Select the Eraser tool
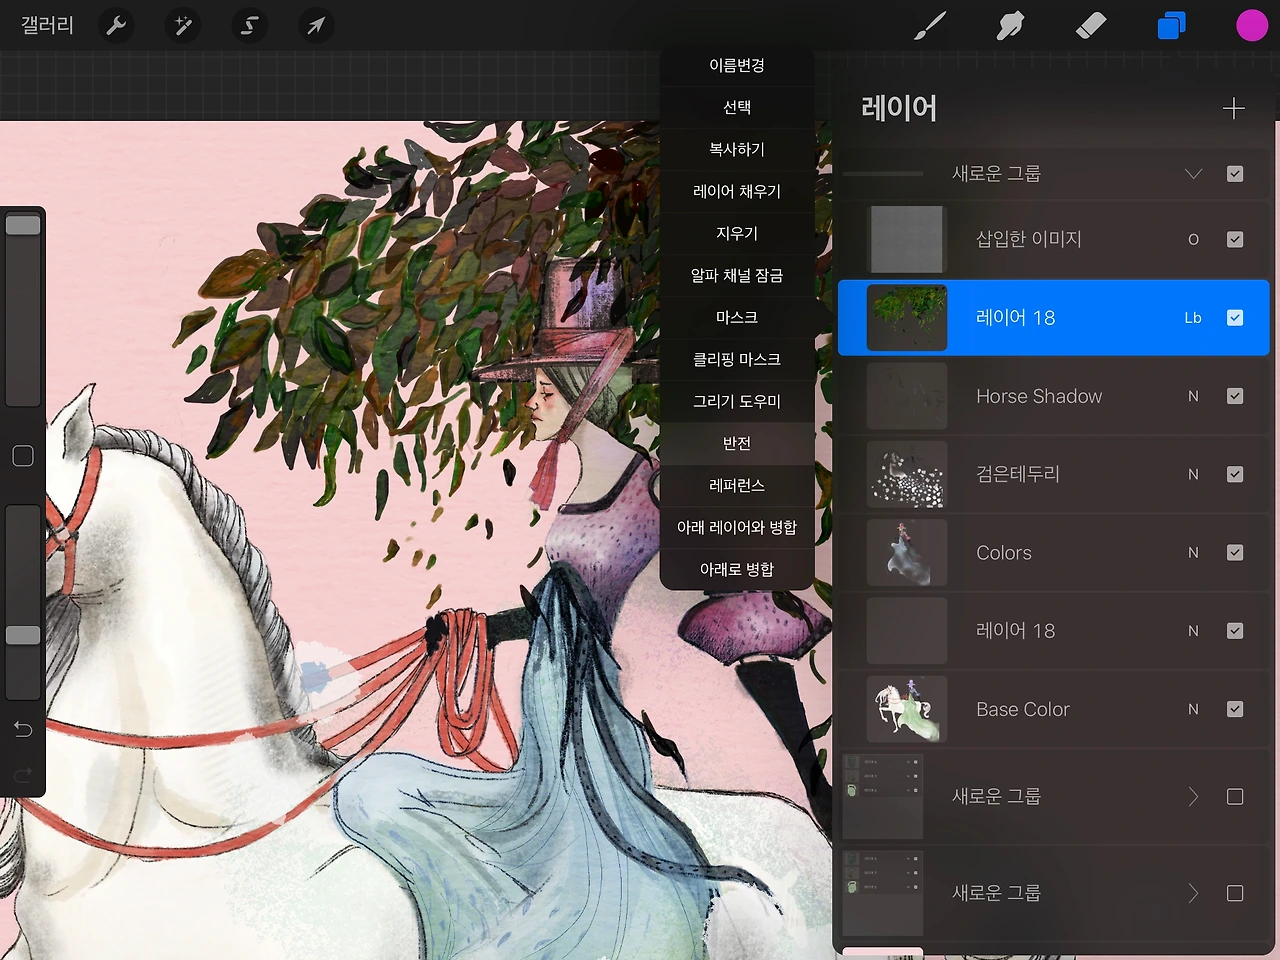 coord(1090,26)
